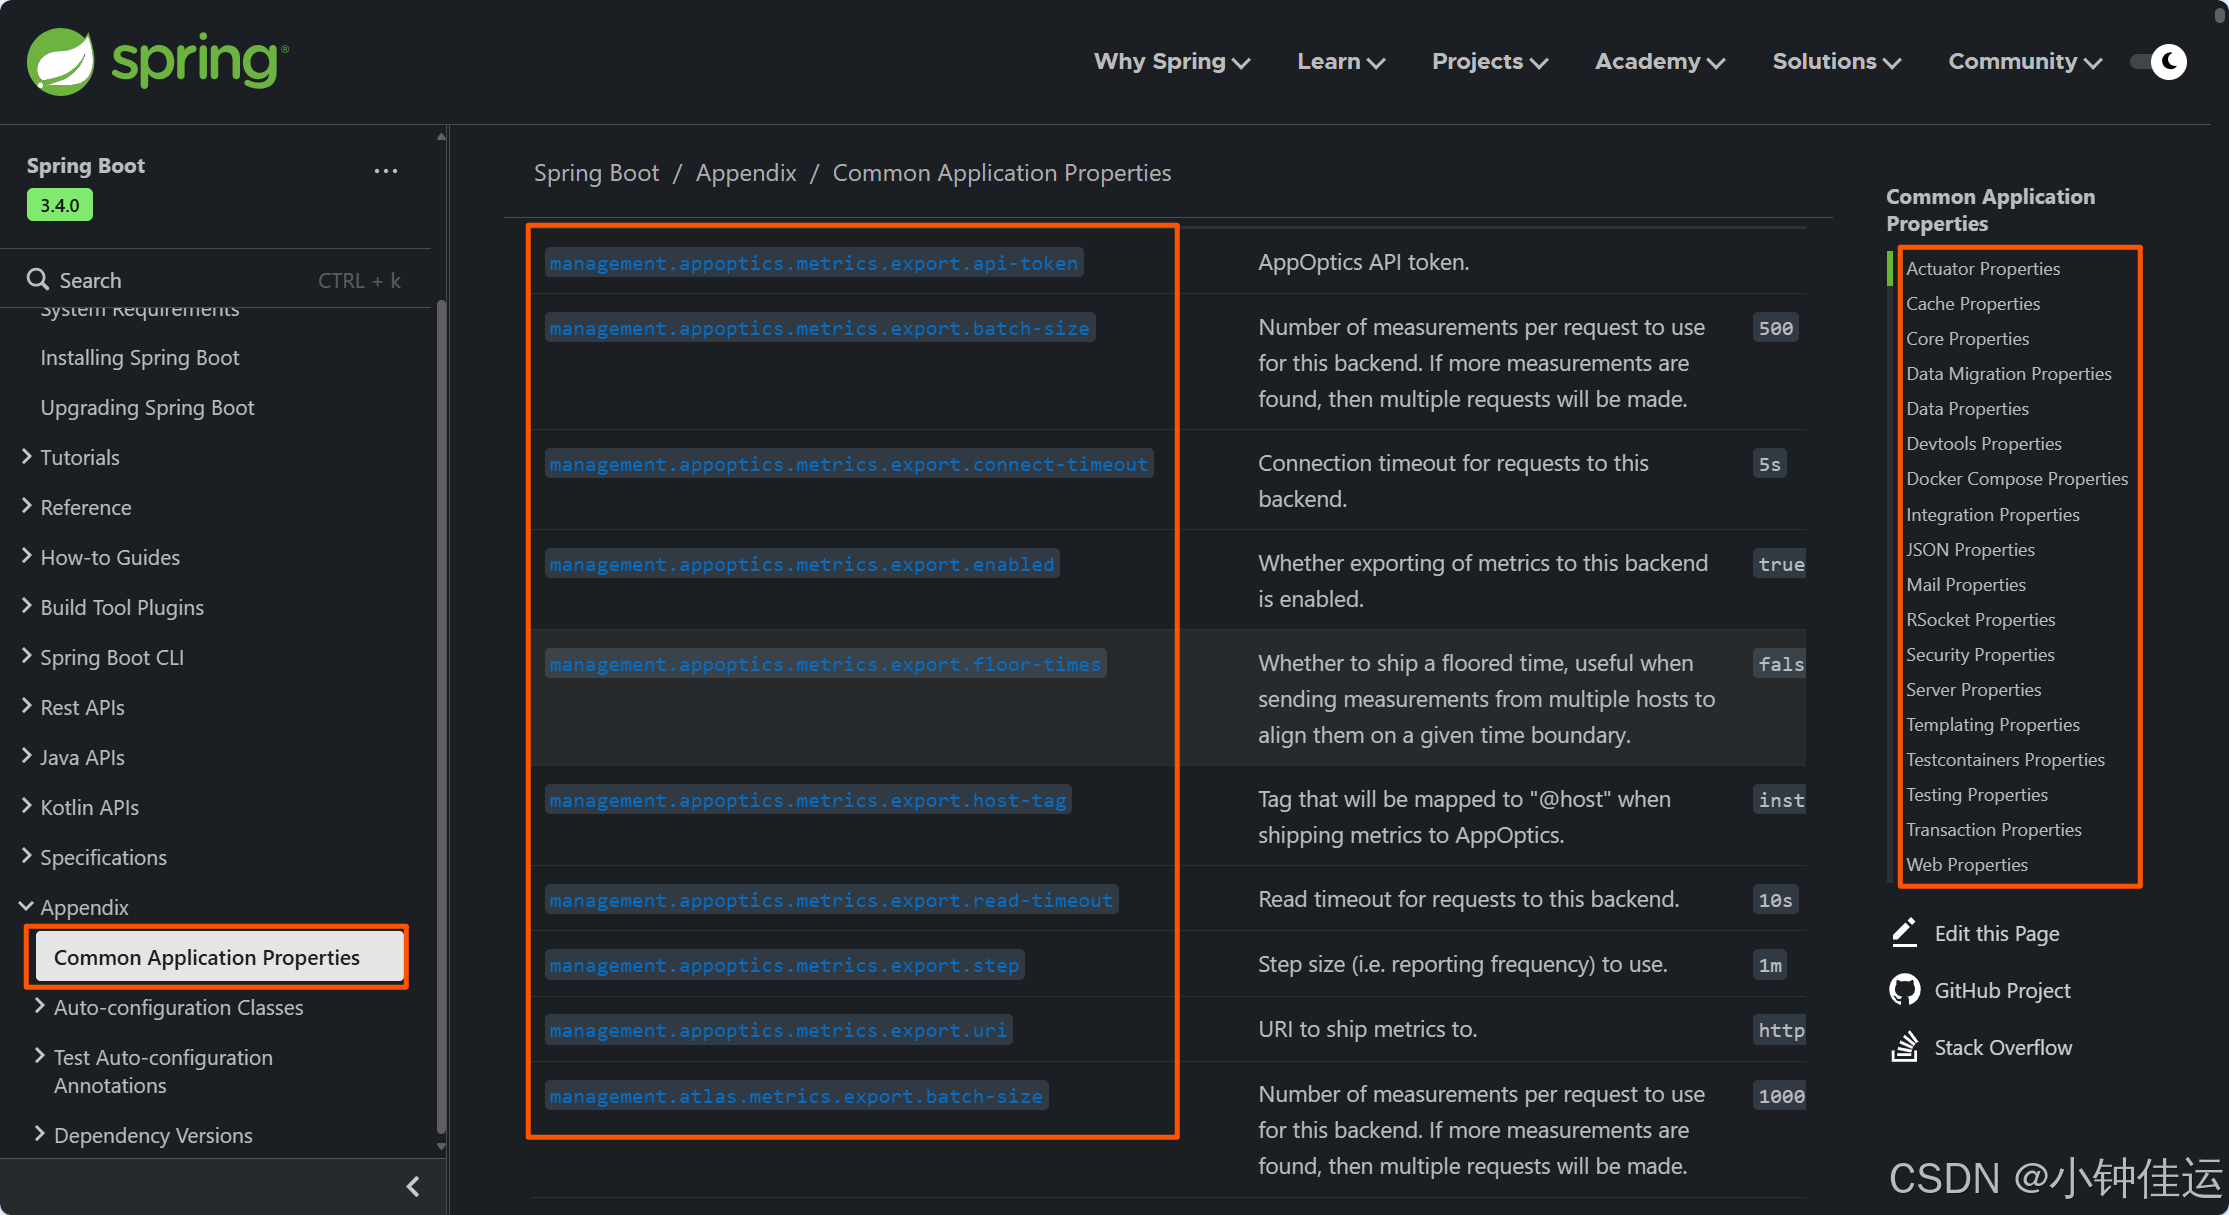2229x1215 pixels.
Task: Jump to JSON Properties section
Action: [1970, 549]
